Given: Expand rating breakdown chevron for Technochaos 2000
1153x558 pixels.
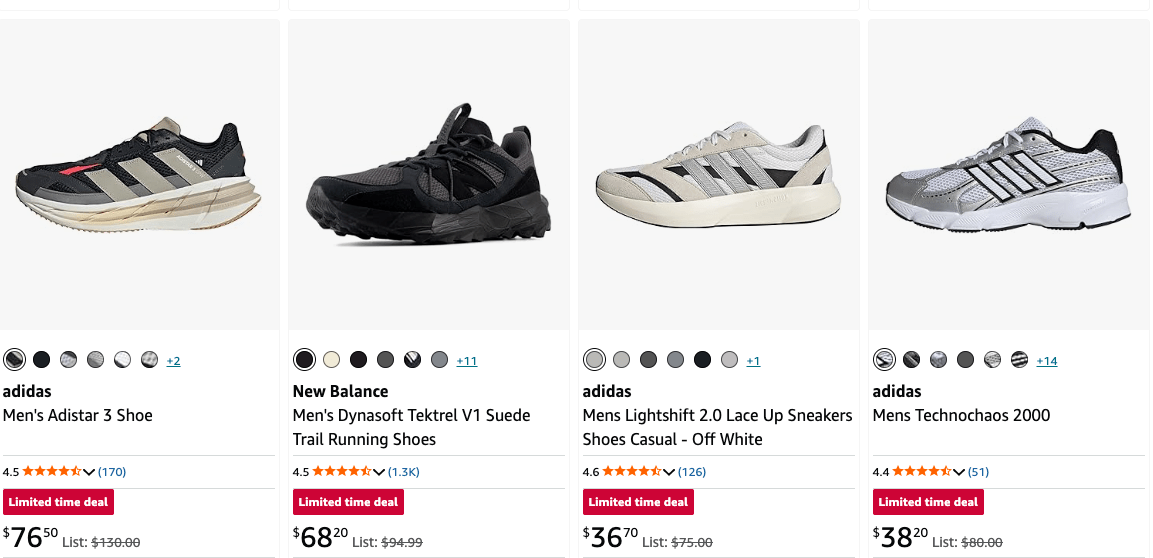Looking at the screenshot, I should coord(959,472).
